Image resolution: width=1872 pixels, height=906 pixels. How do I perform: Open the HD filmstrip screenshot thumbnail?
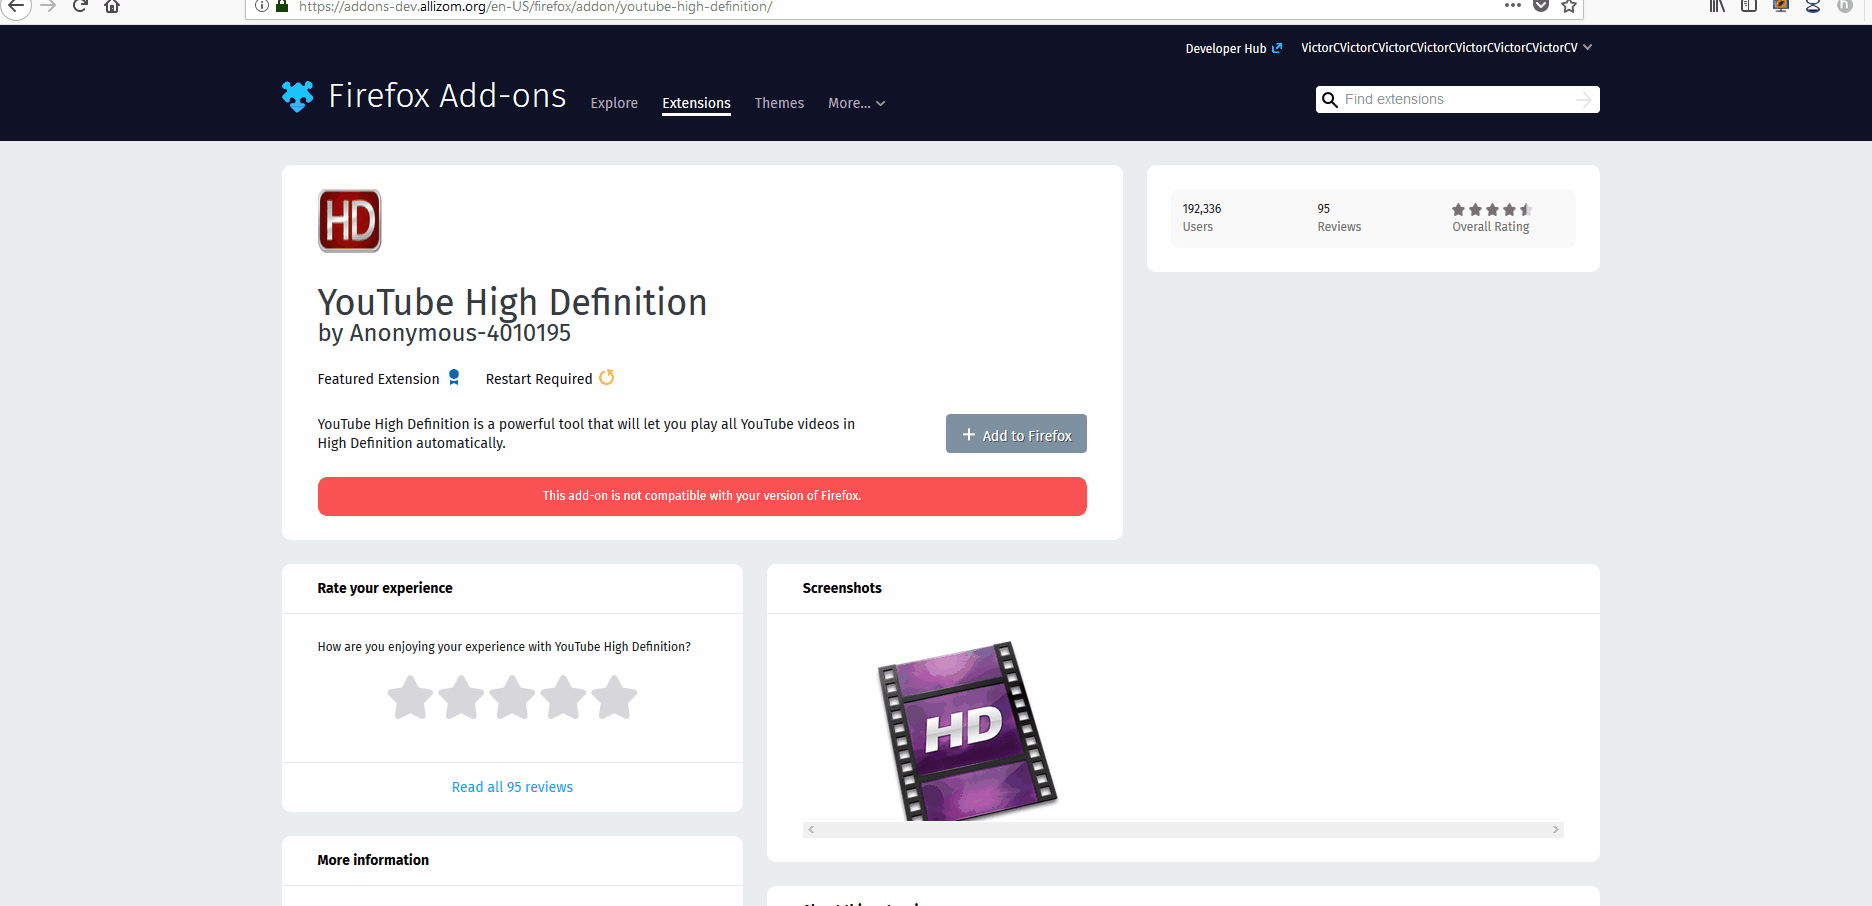pyautogui.click(x=967, y=730)
